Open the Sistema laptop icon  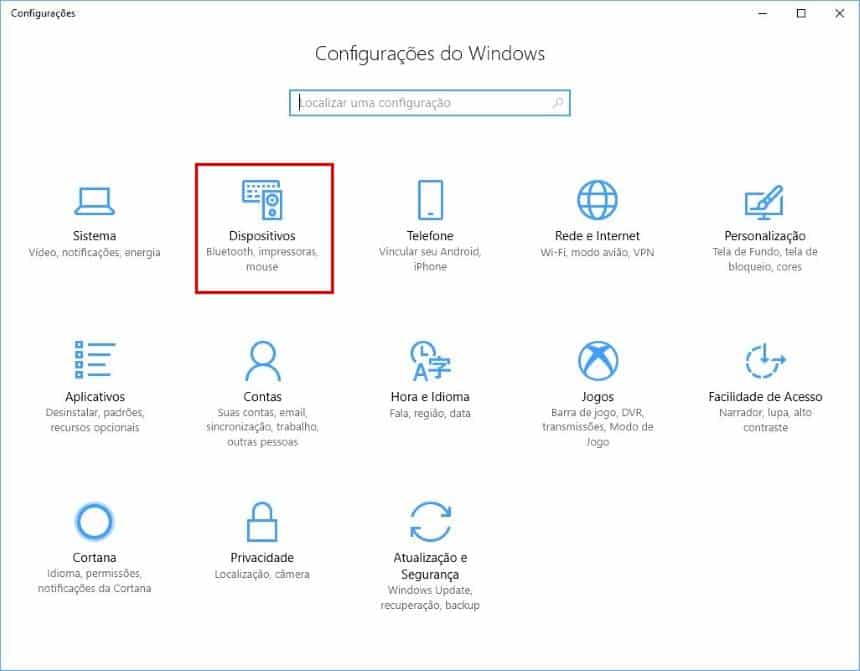pyautogui.click(x=94, y=201)
